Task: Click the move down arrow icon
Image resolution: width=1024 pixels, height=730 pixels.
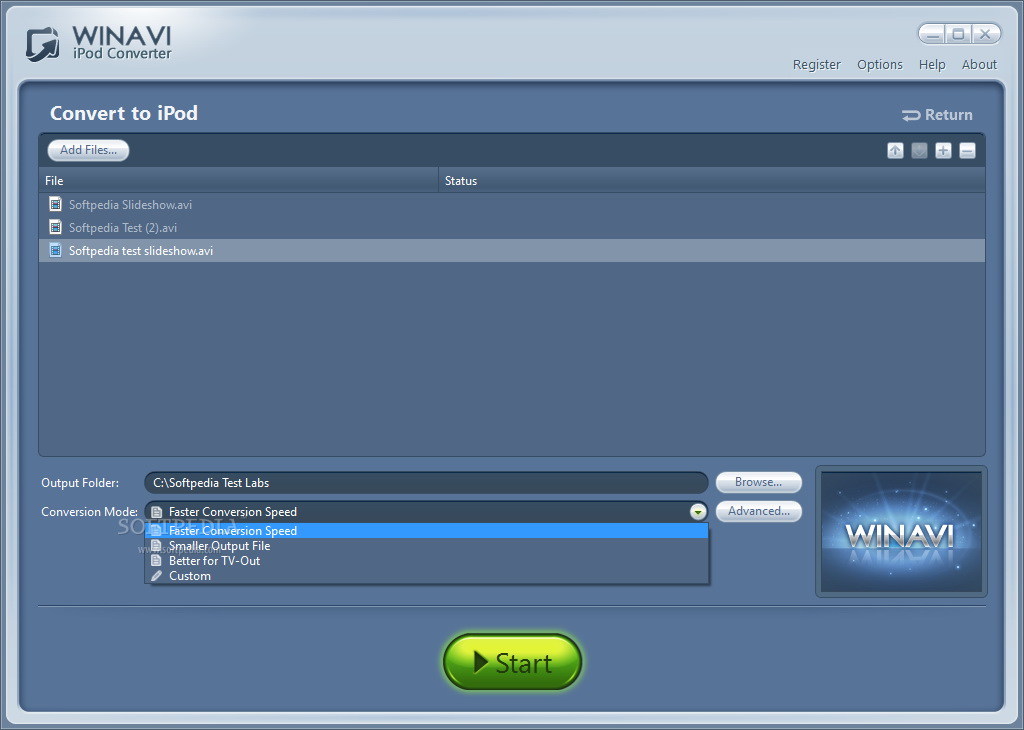Action: pos(920,151)
